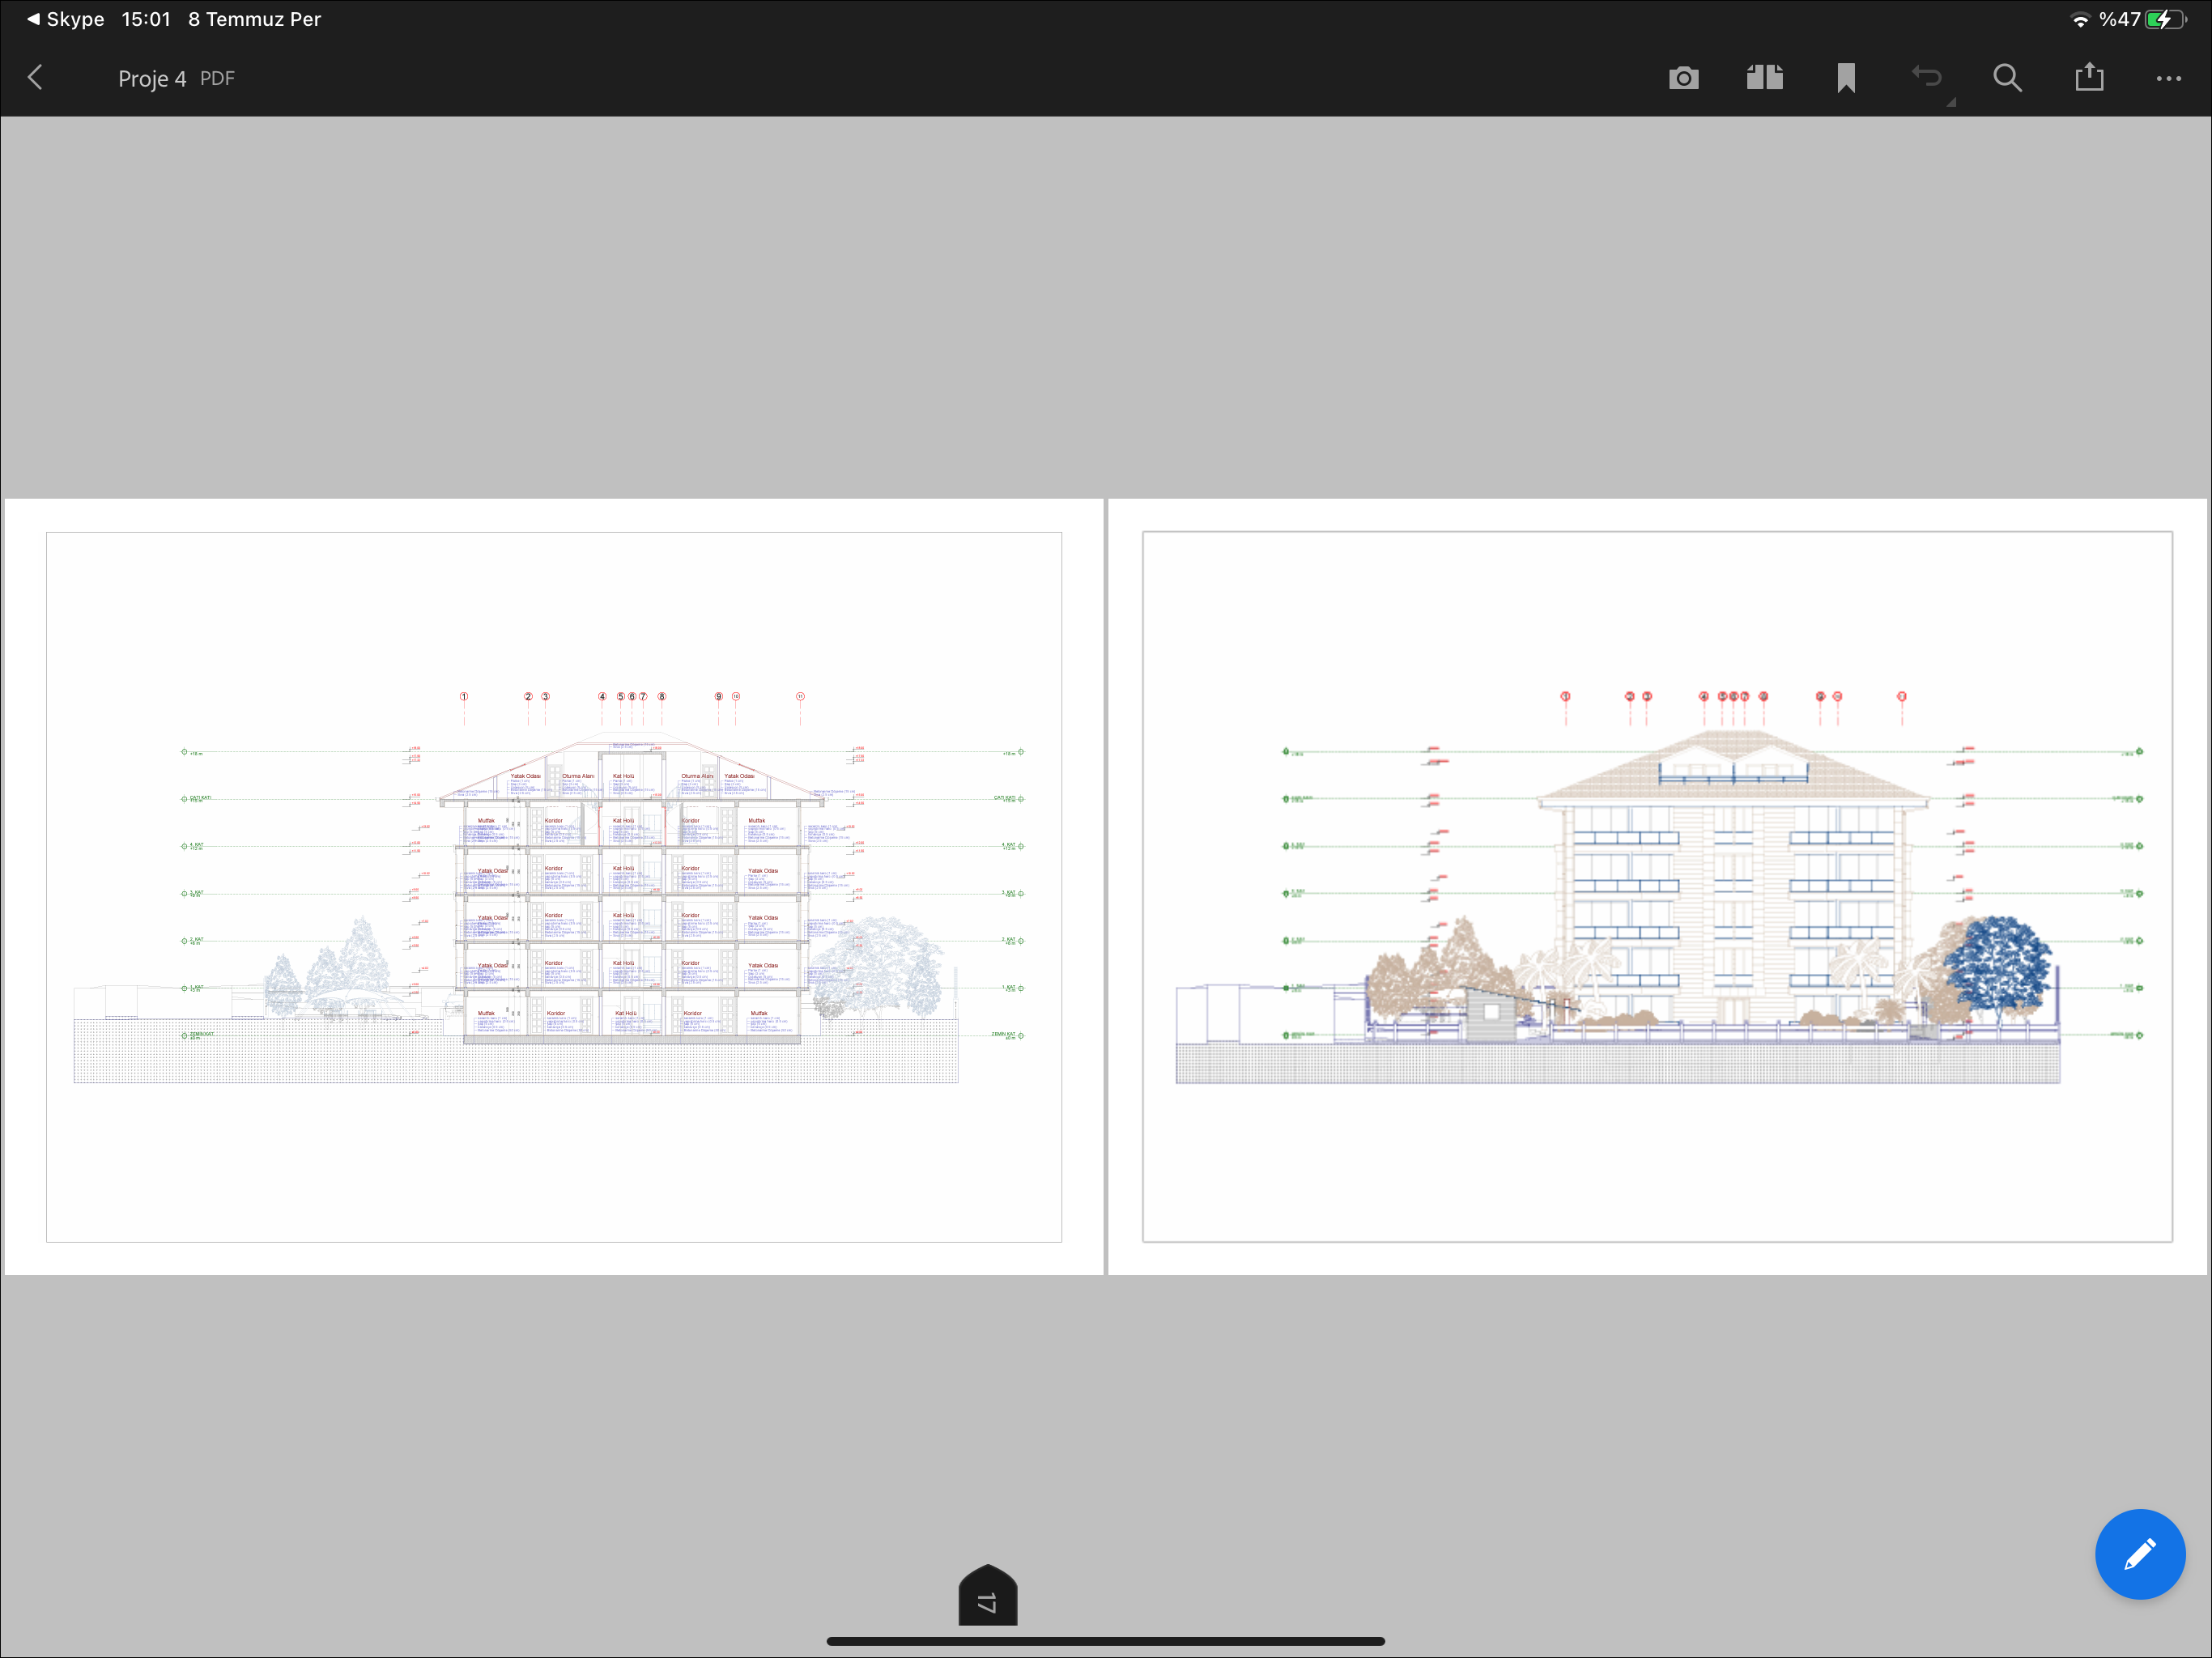
Task: Open search in the document
Action: [2007, 78]
